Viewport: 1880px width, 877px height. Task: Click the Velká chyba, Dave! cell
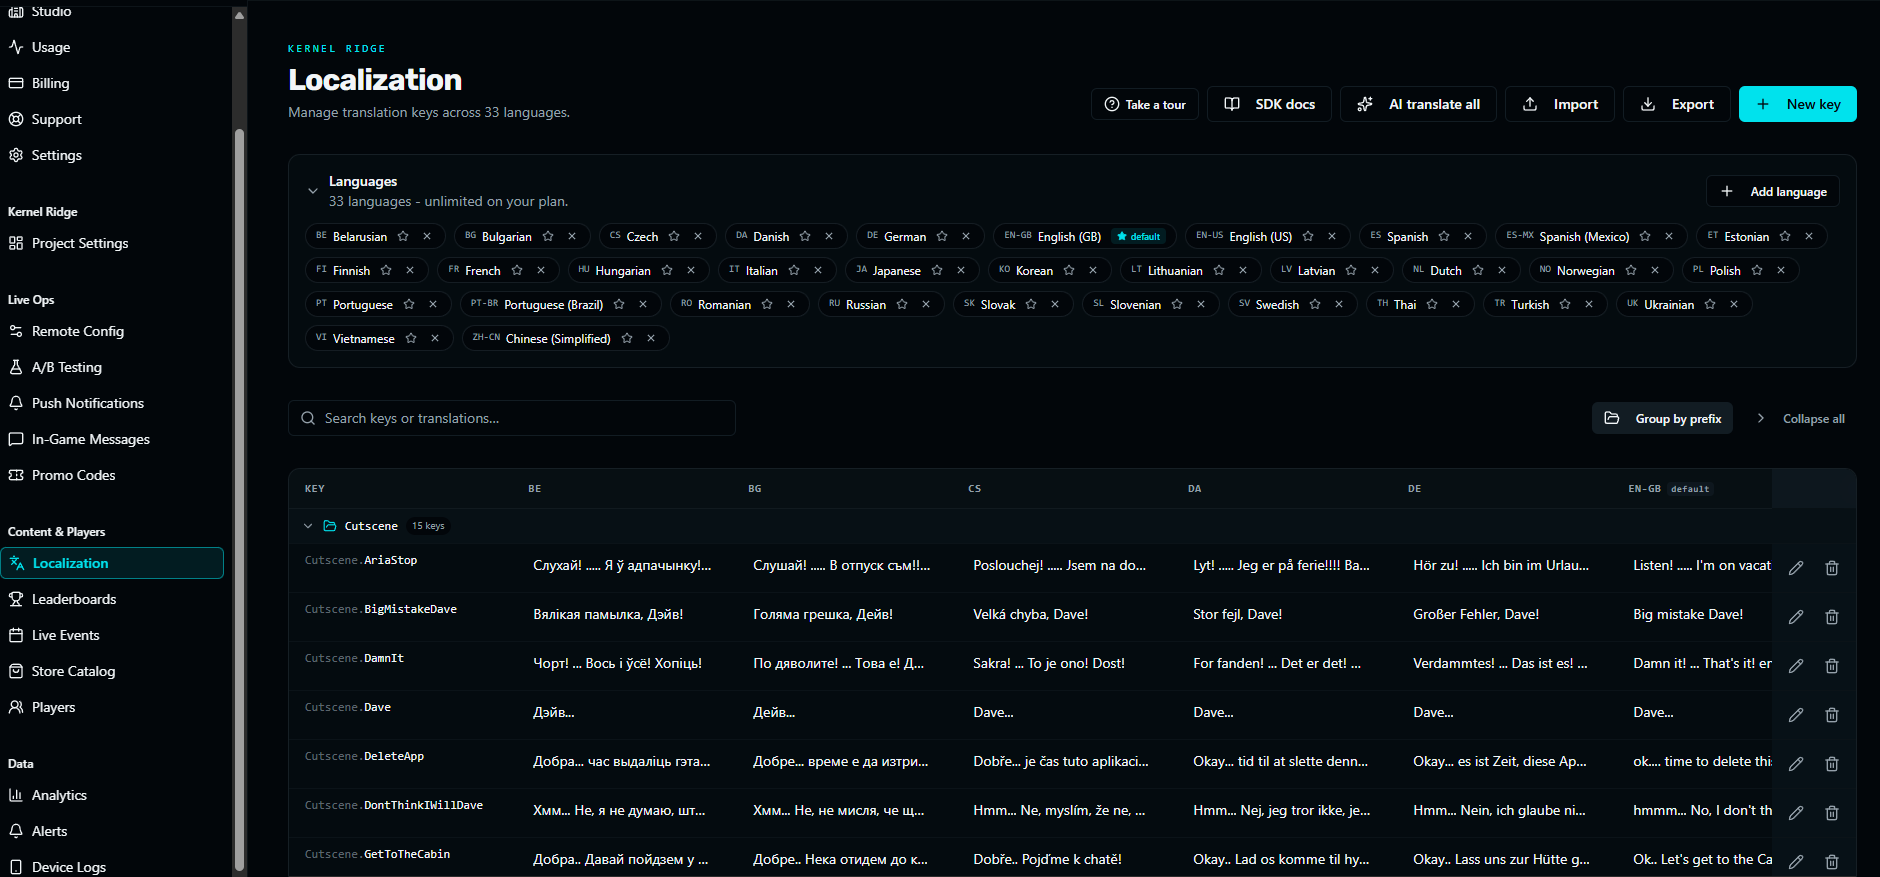(x=1030, y=615)
